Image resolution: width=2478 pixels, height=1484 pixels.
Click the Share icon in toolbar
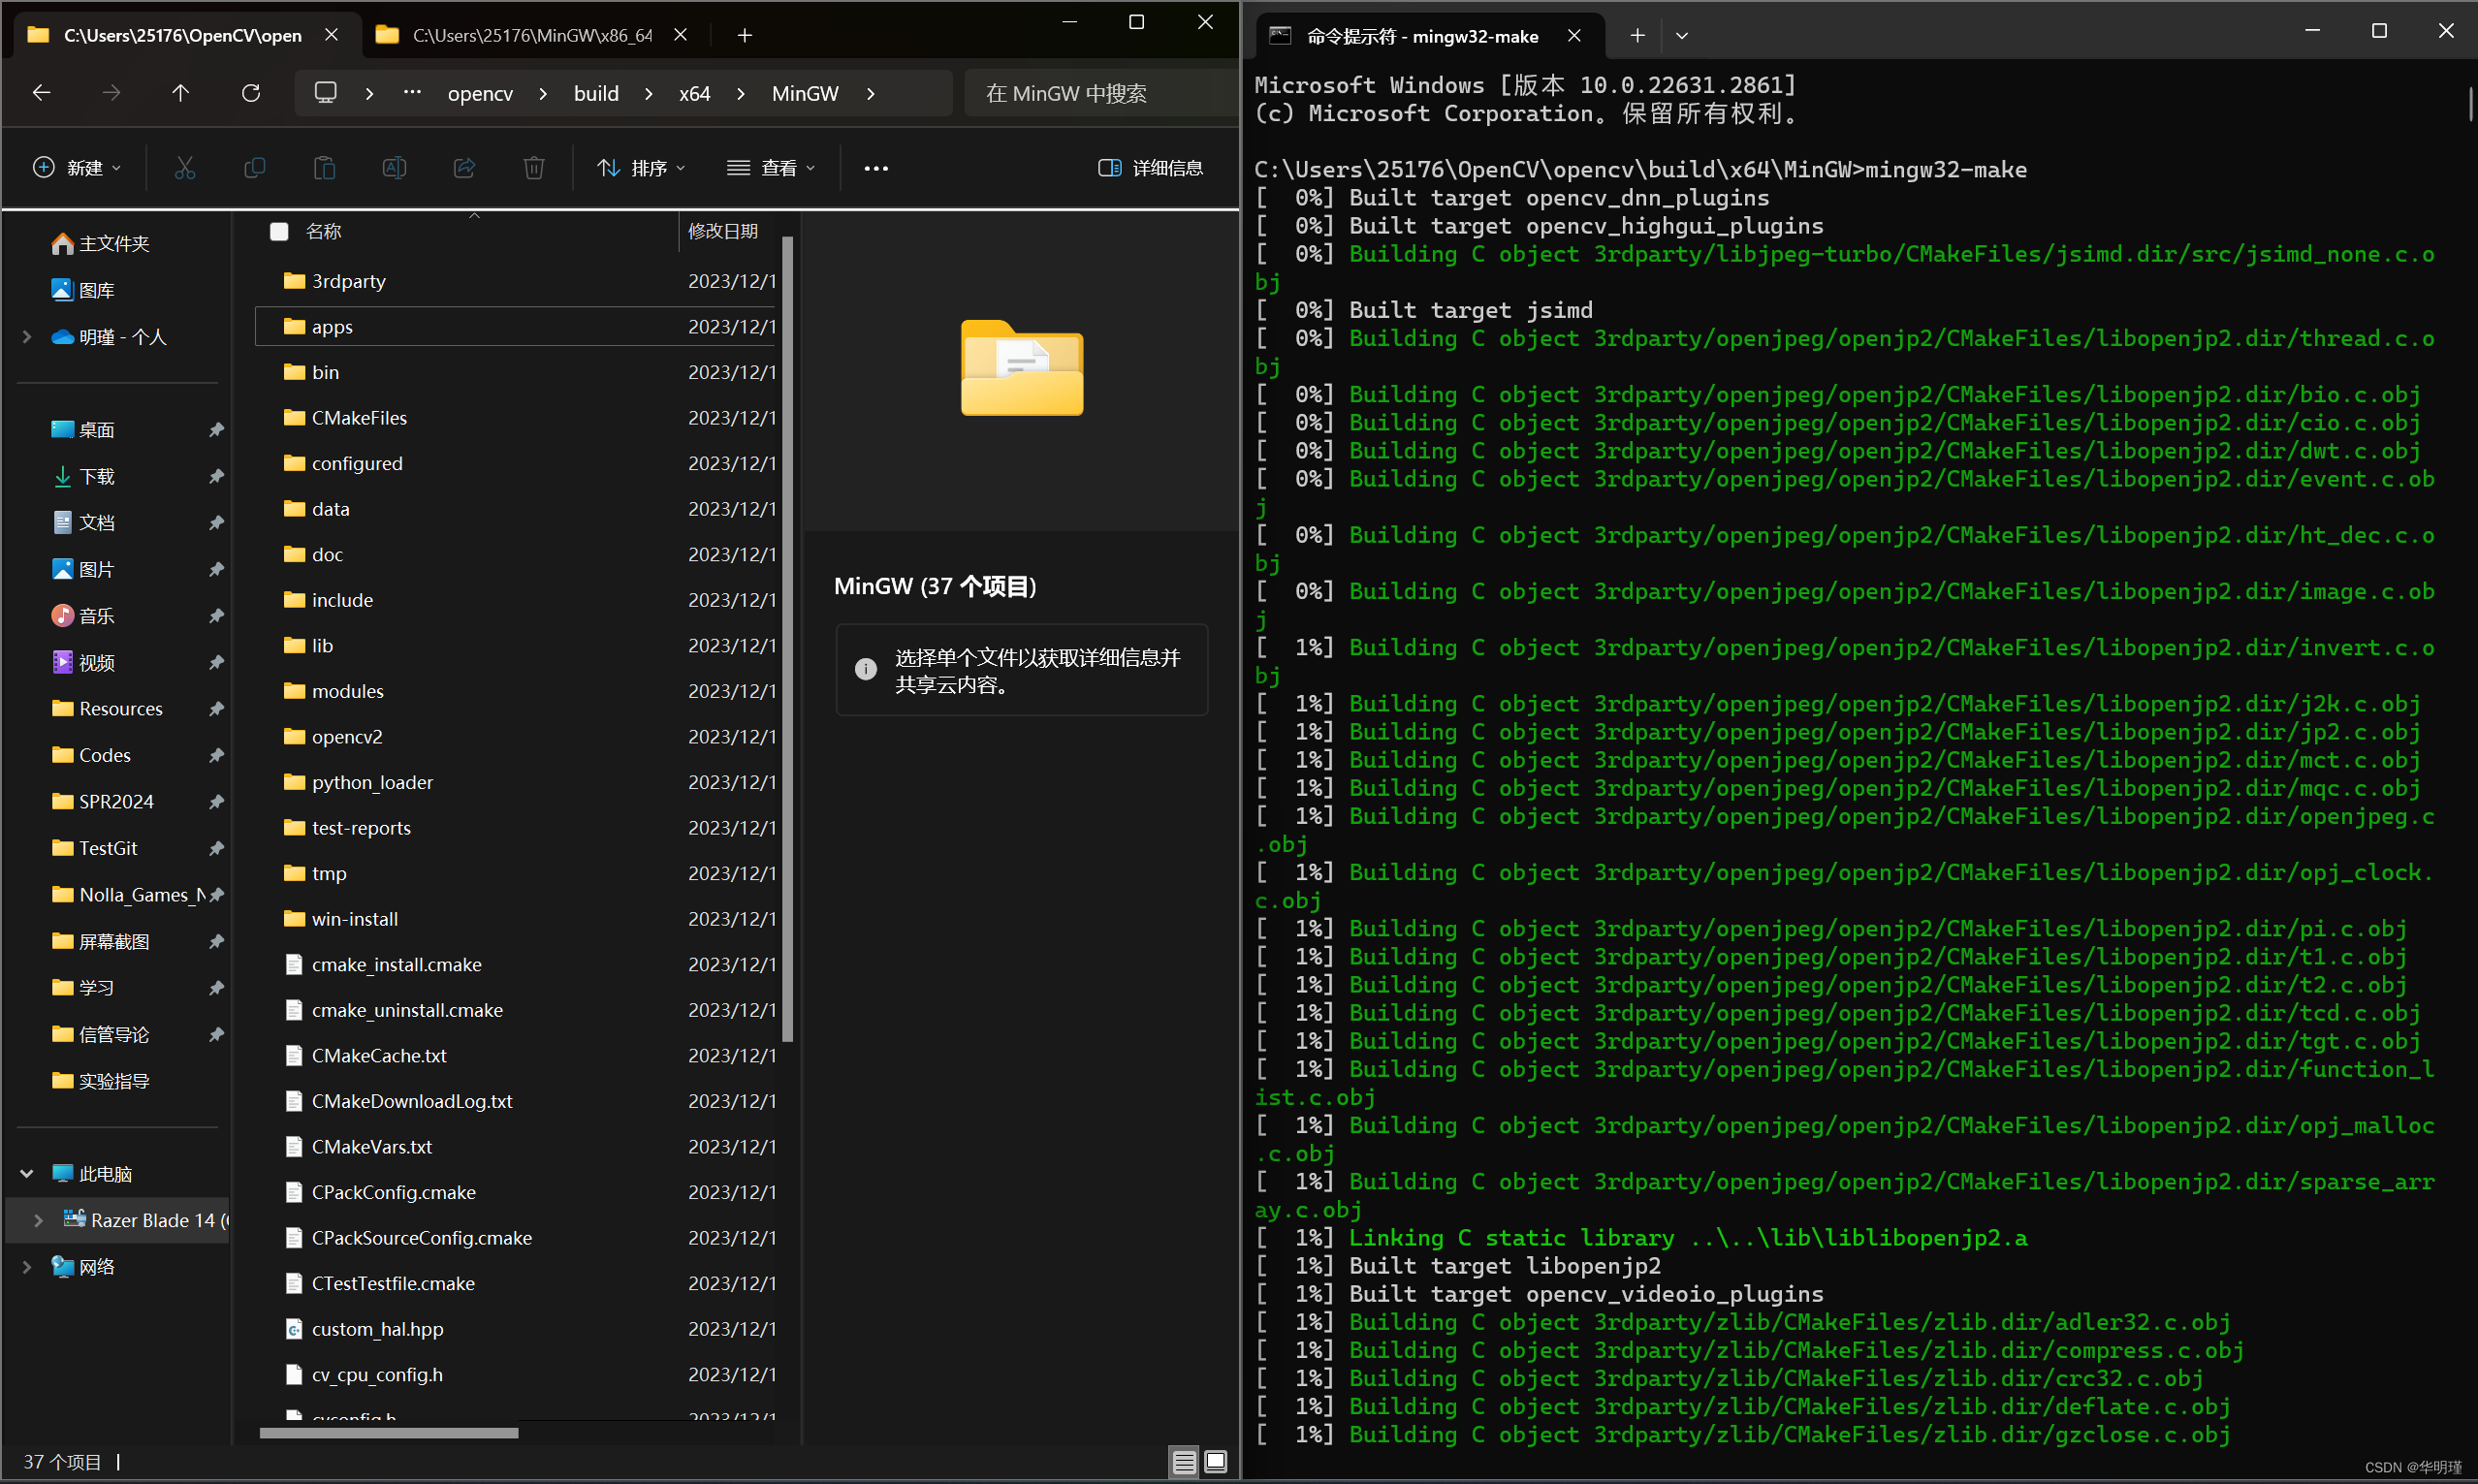tap(464, 168)
